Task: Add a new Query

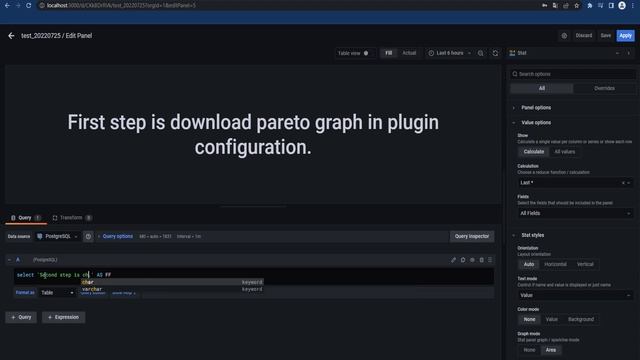Action: click(21, 318)
